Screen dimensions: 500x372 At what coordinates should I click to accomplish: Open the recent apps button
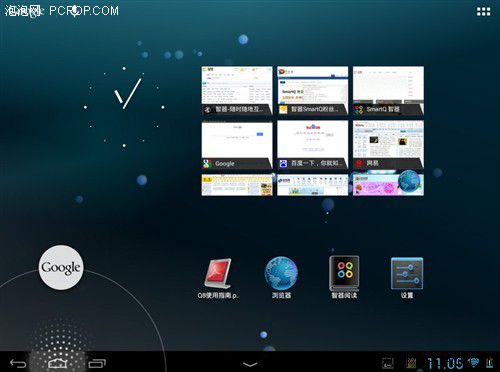[97, 363]
